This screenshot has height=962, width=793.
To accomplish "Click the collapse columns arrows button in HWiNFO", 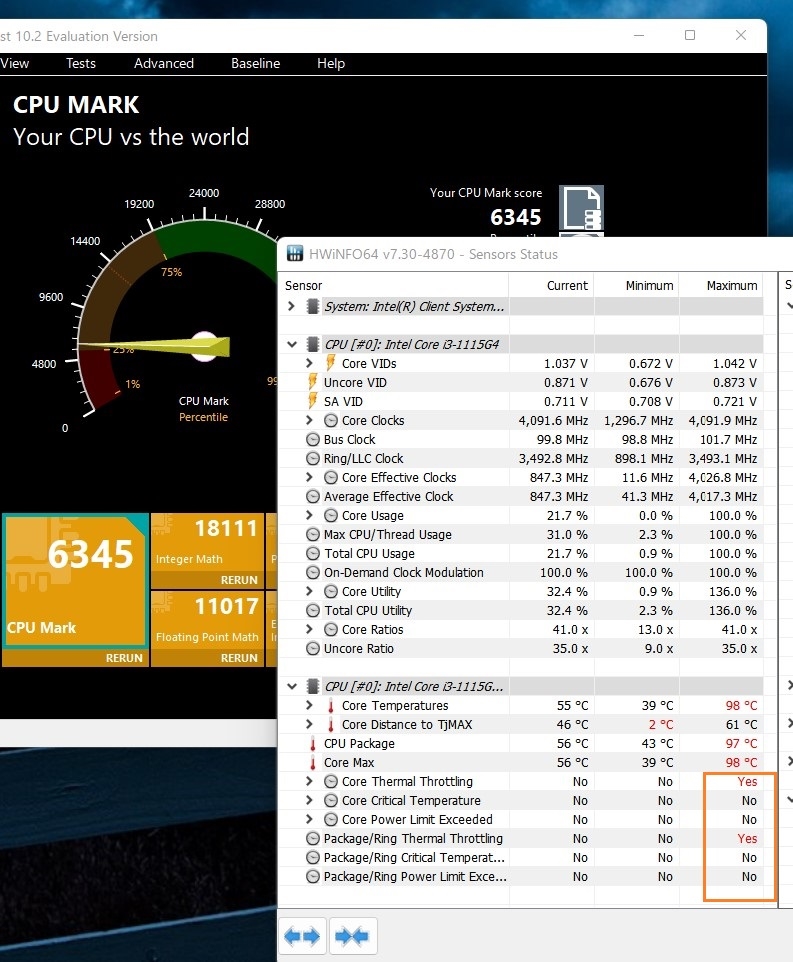I will click(x=353, y=936).
